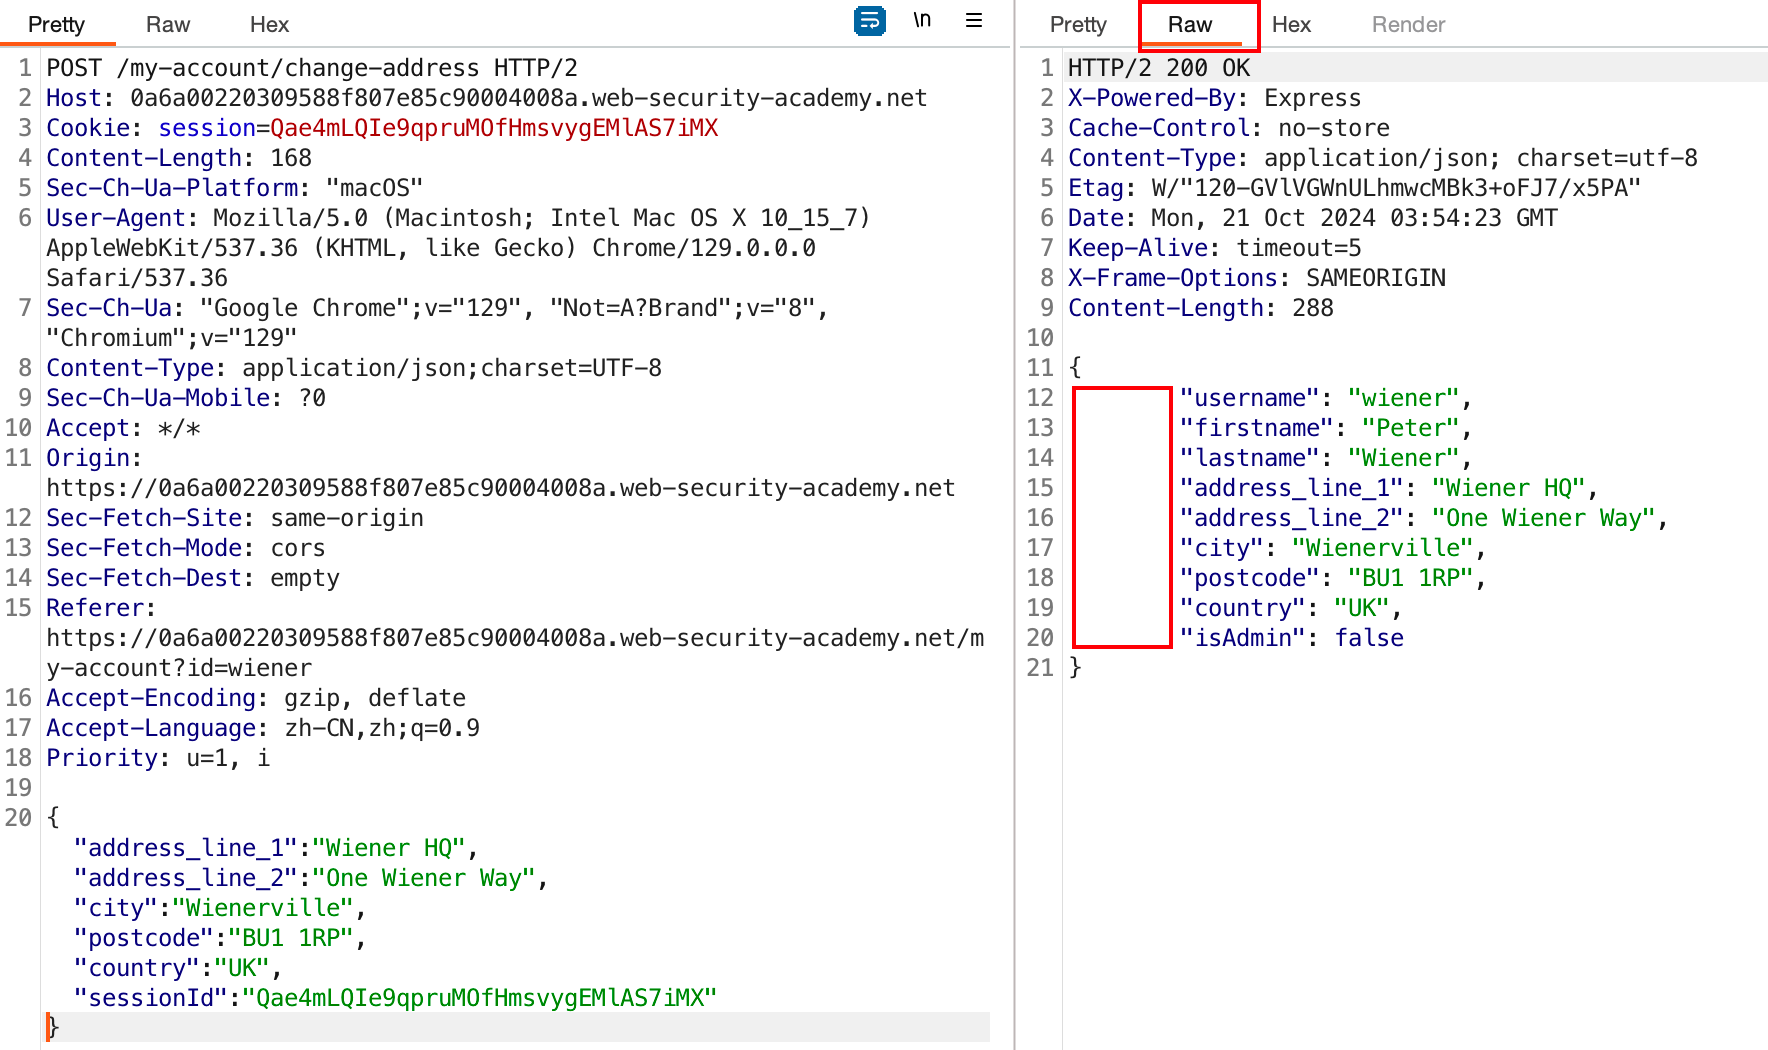Switch request panel to Raw tab

point(168,24)
